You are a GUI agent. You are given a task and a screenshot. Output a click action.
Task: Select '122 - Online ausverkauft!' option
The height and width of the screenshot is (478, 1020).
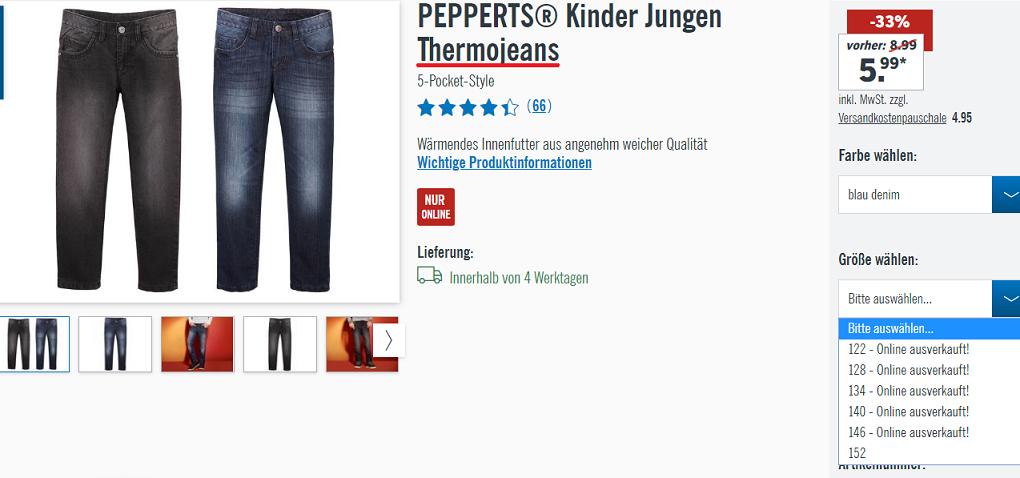click(x=929, y=349)
